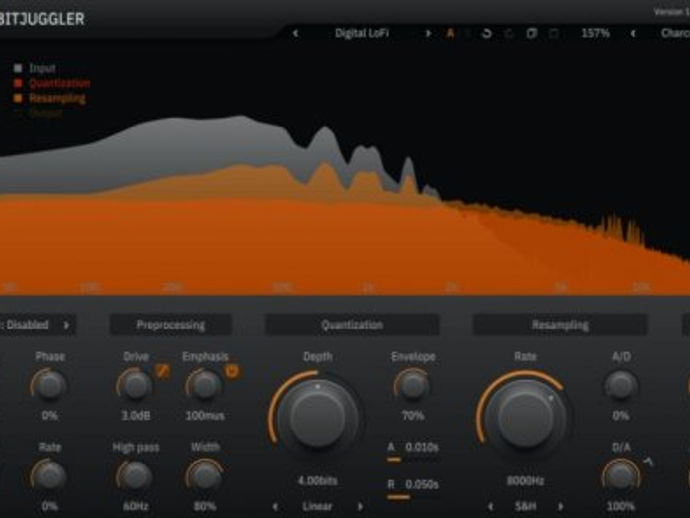Click the Resampling section header

(x=560, y=325)
